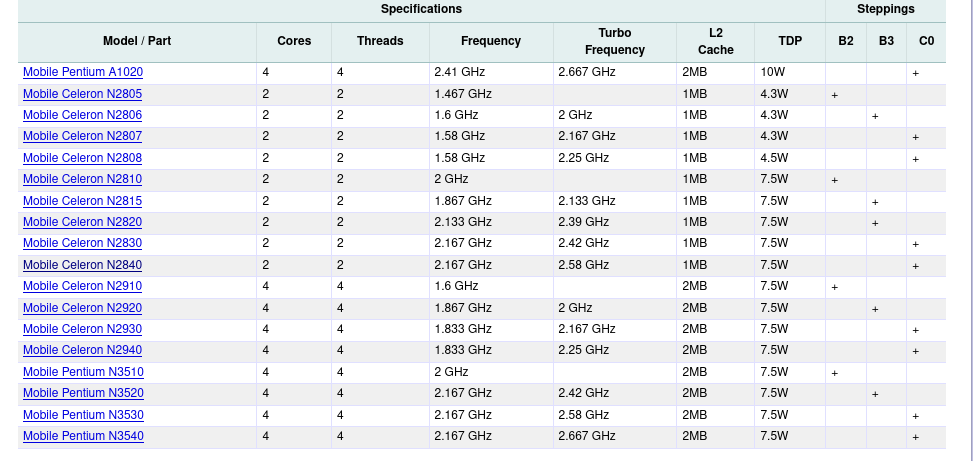This screenshot has height=461, width=973.
Task: Open the Mobile Pentium N3520 link
Action: [x=83, y=393]
